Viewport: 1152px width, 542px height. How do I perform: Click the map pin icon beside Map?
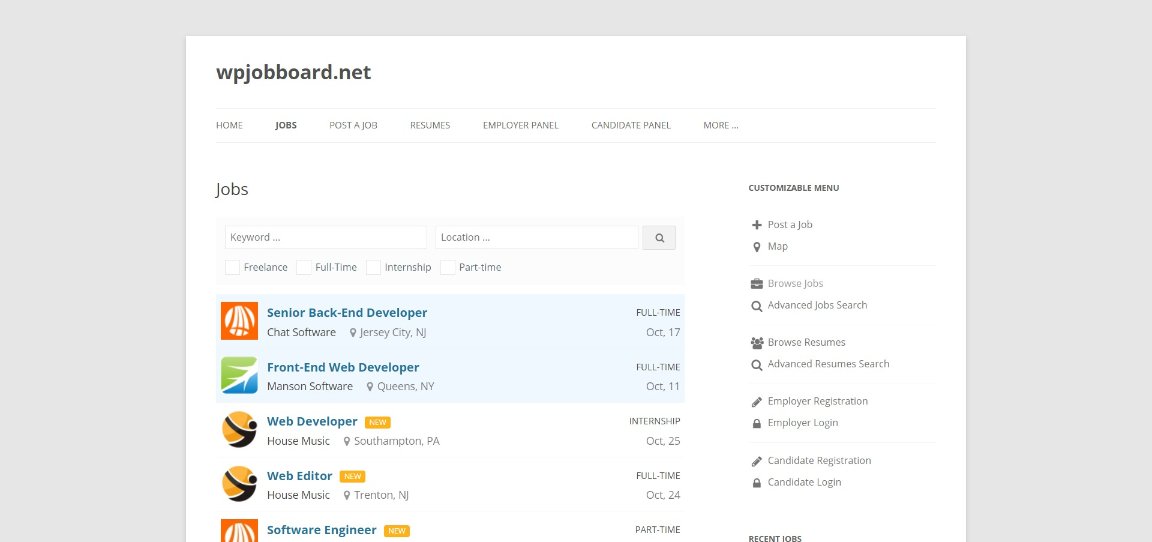point(757,247)
